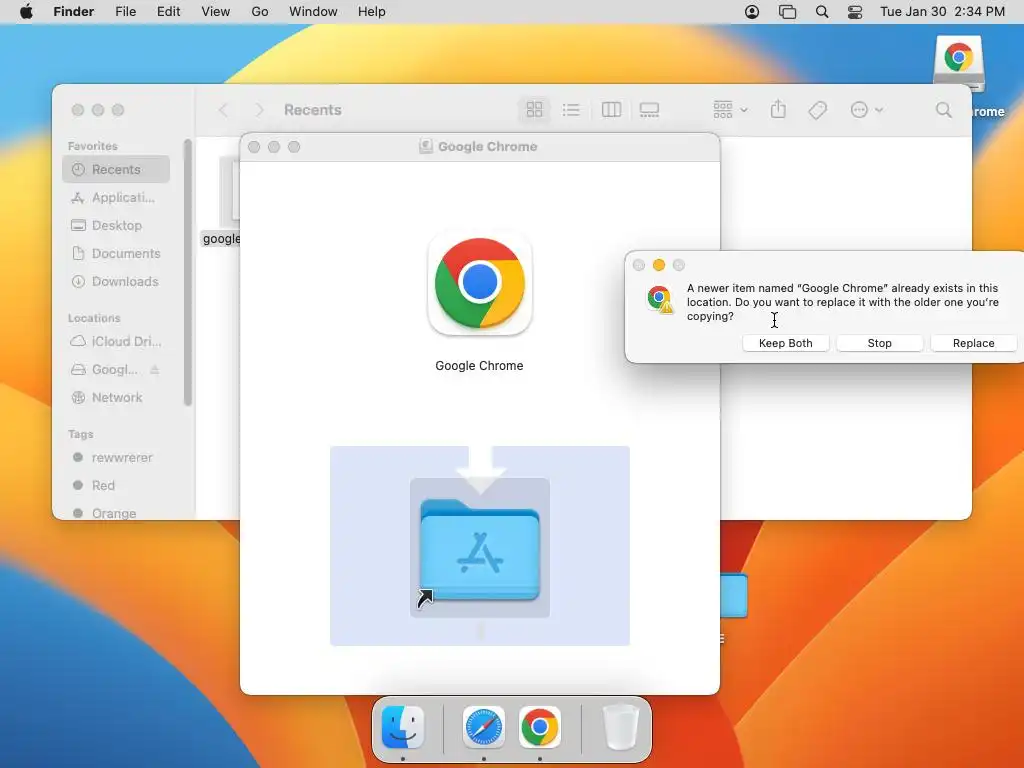Open the File menu
Screen dimensions: 1024x768
pyautogui.click(x=125, y=12)
